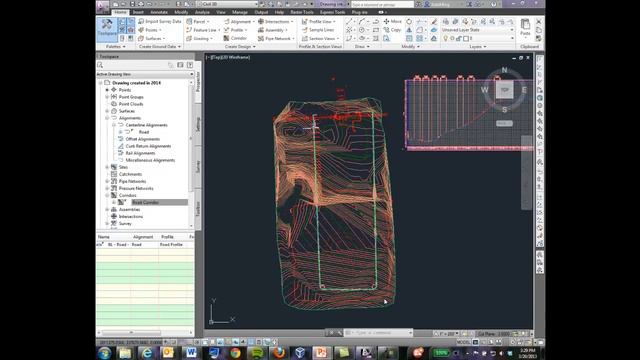Click the layer color swatch

466,38
